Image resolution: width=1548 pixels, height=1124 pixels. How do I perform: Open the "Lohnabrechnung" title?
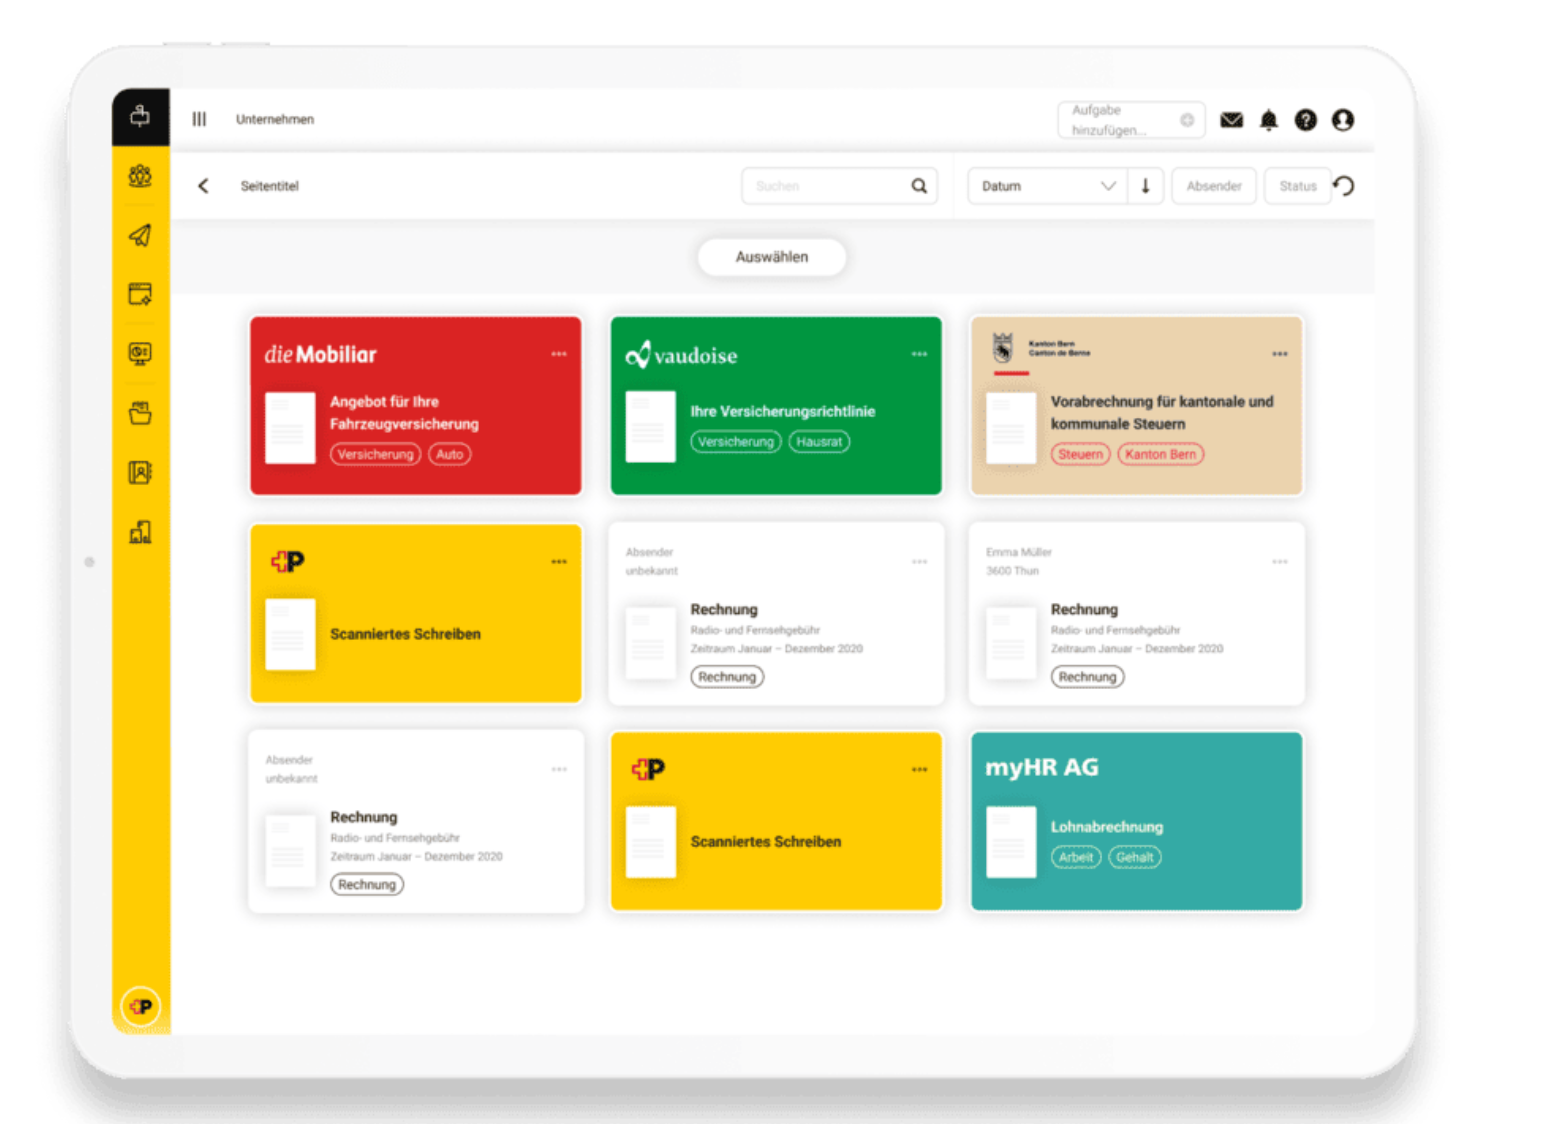click(x=1107, y=827)
